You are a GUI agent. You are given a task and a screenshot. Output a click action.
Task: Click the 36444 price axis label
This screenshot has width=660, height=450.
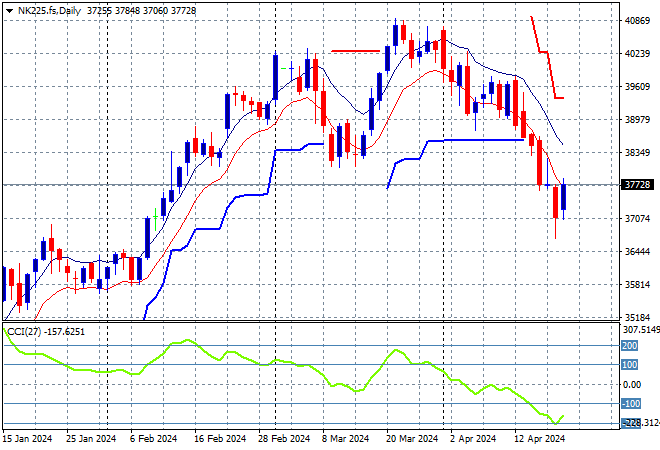(x=637, y=252)
